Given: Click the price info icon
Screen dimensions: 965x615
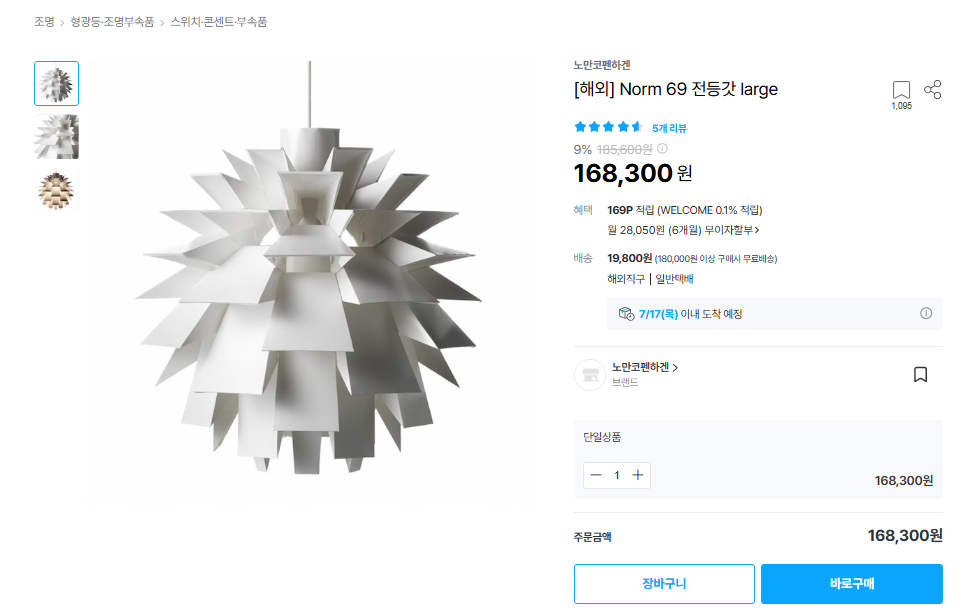Looking at the screenshot, I should (x=662, y=149).
